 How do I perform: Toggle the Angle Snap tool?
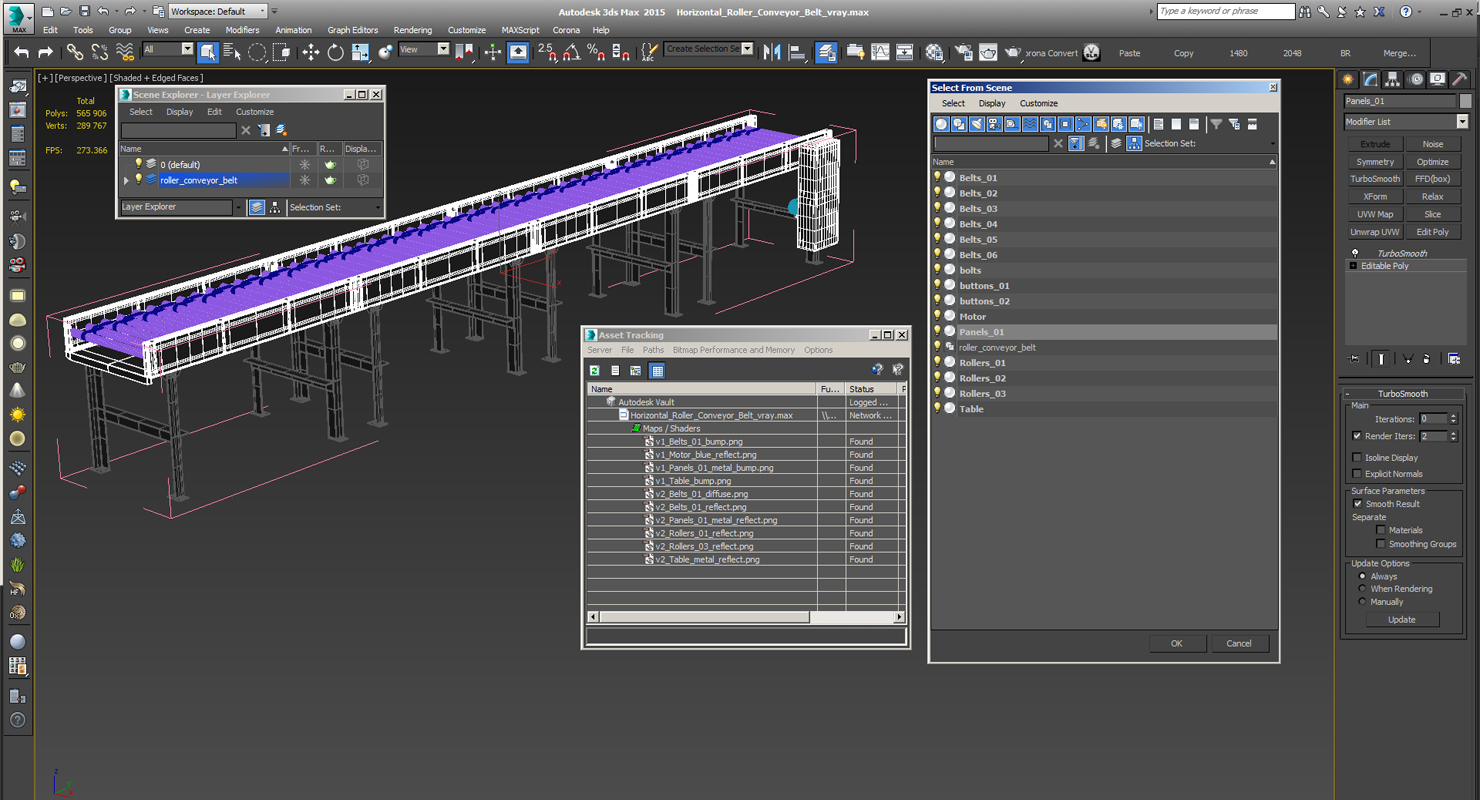click(571, 52)
